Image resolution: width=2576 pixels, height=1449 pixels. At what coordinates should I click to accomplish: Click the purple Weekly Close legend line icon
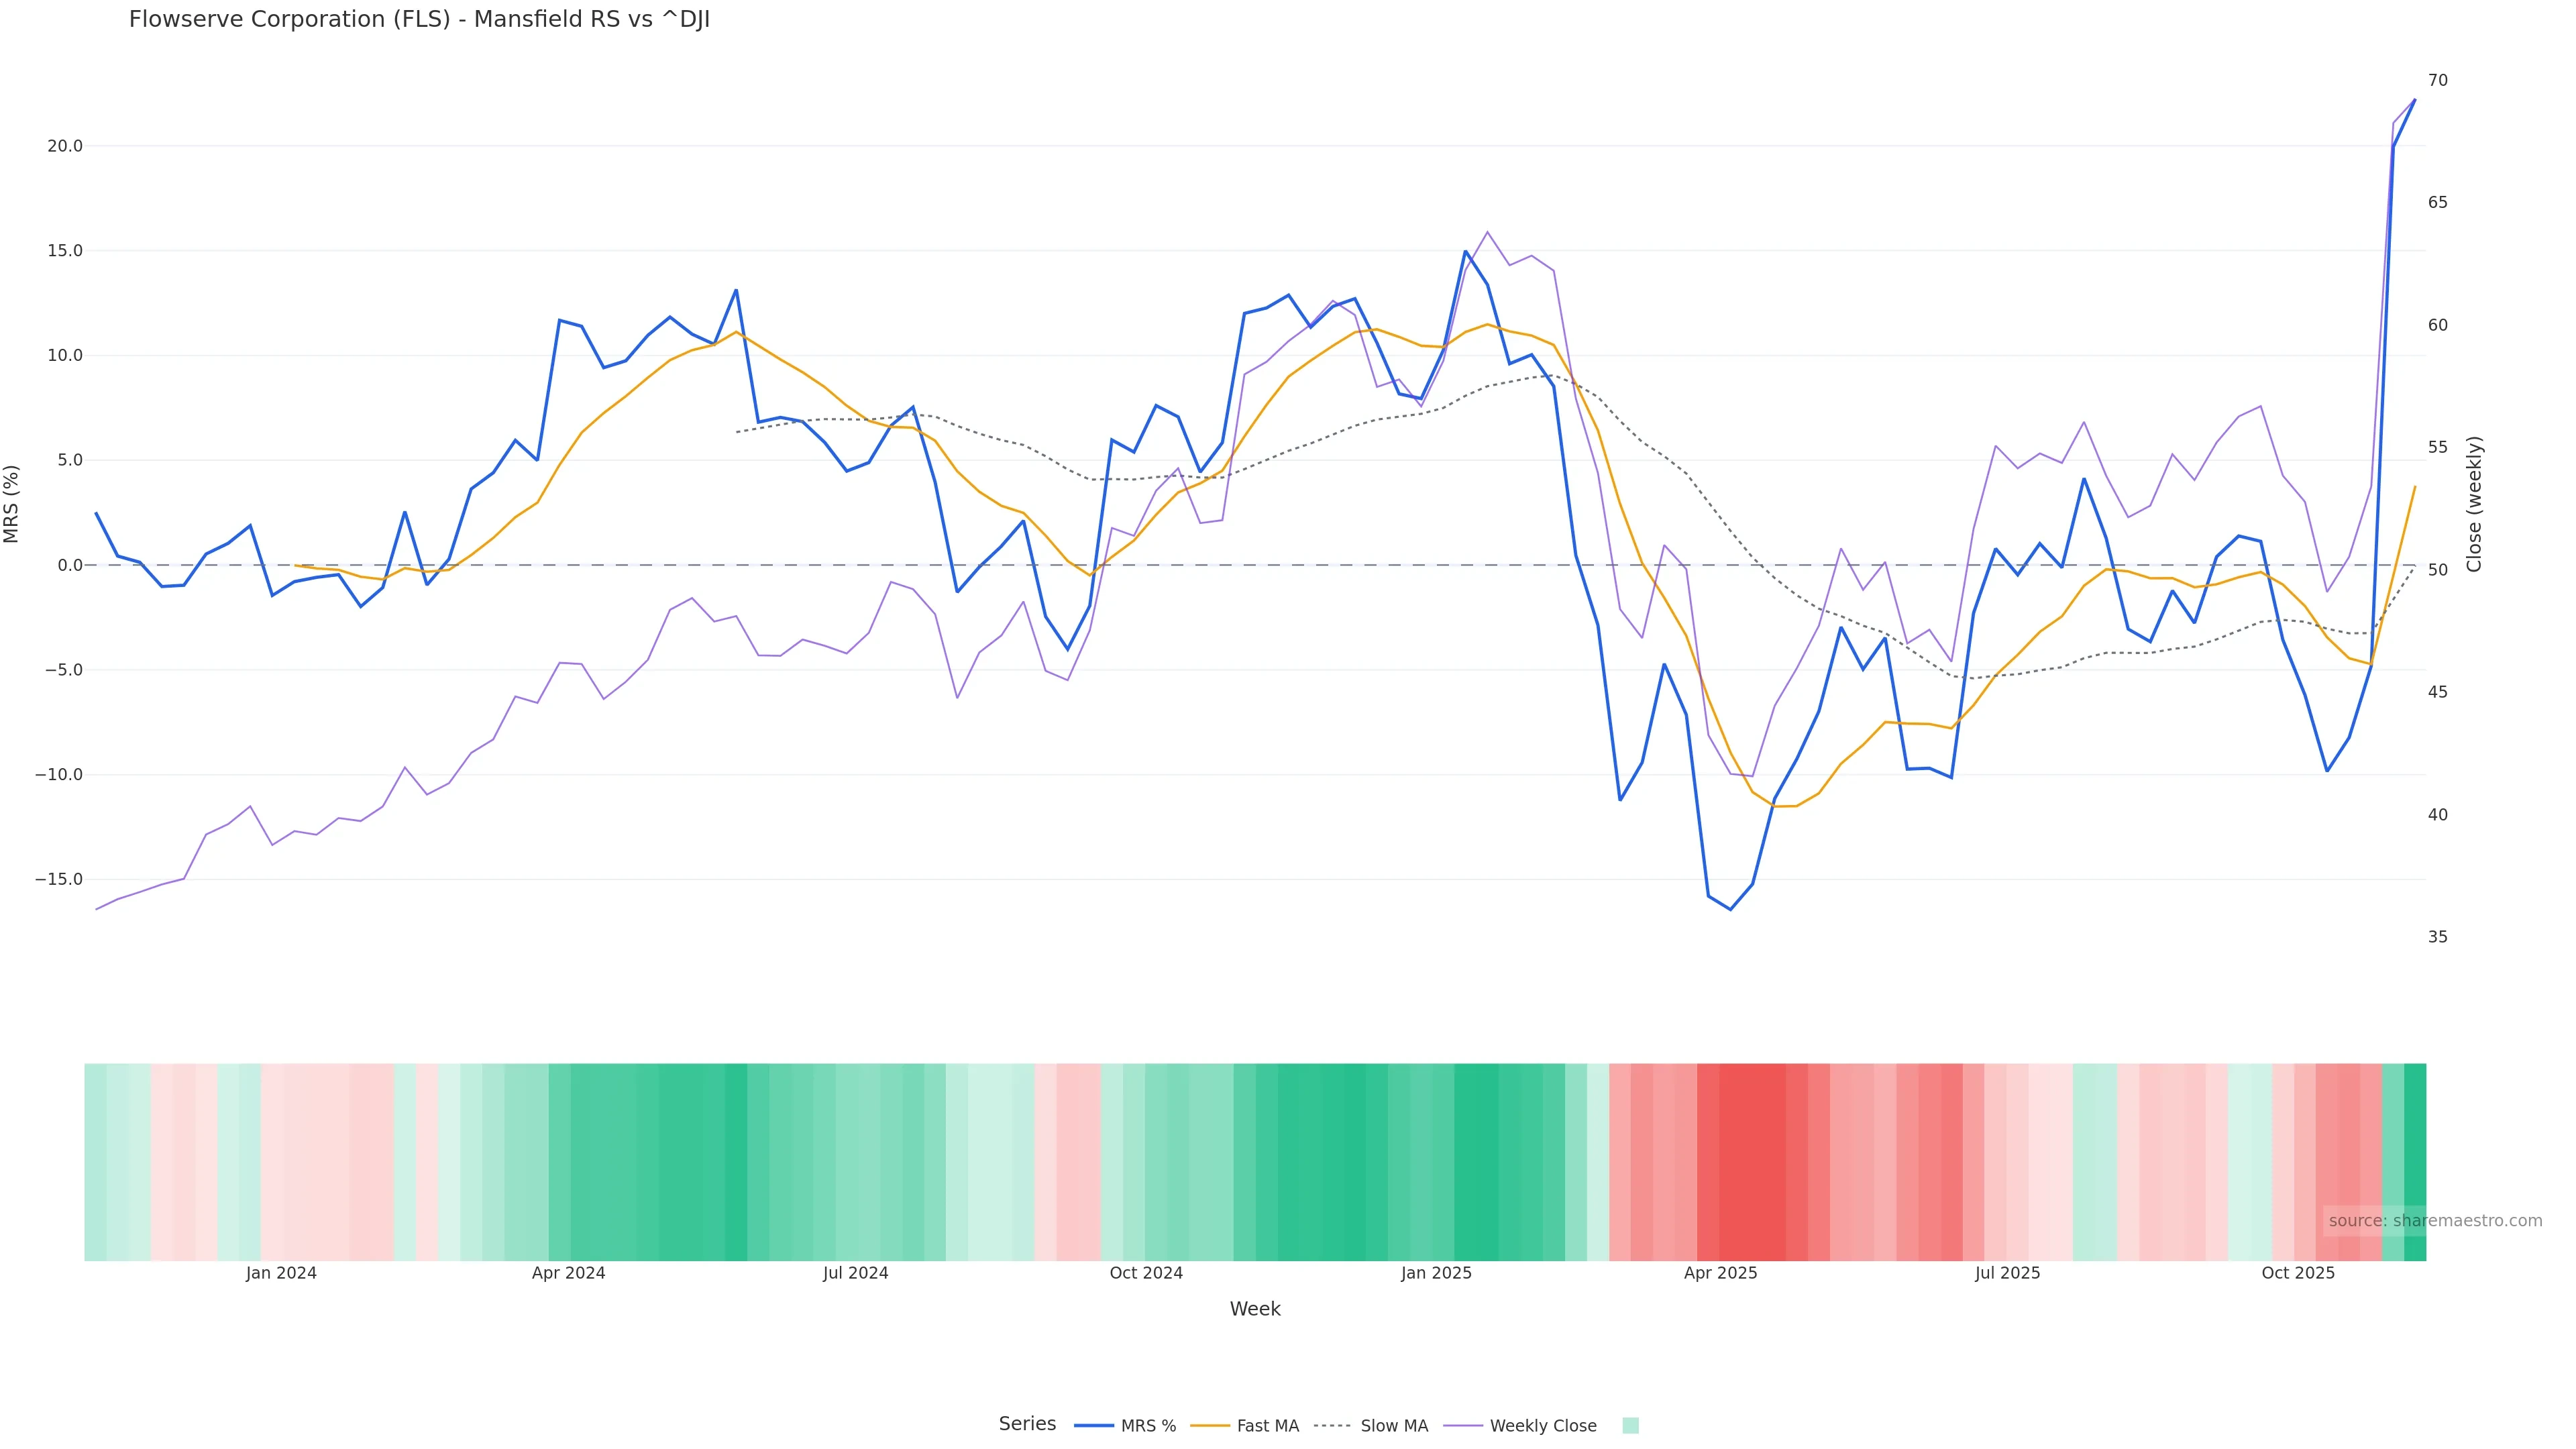click(x=1464, y=1426)
